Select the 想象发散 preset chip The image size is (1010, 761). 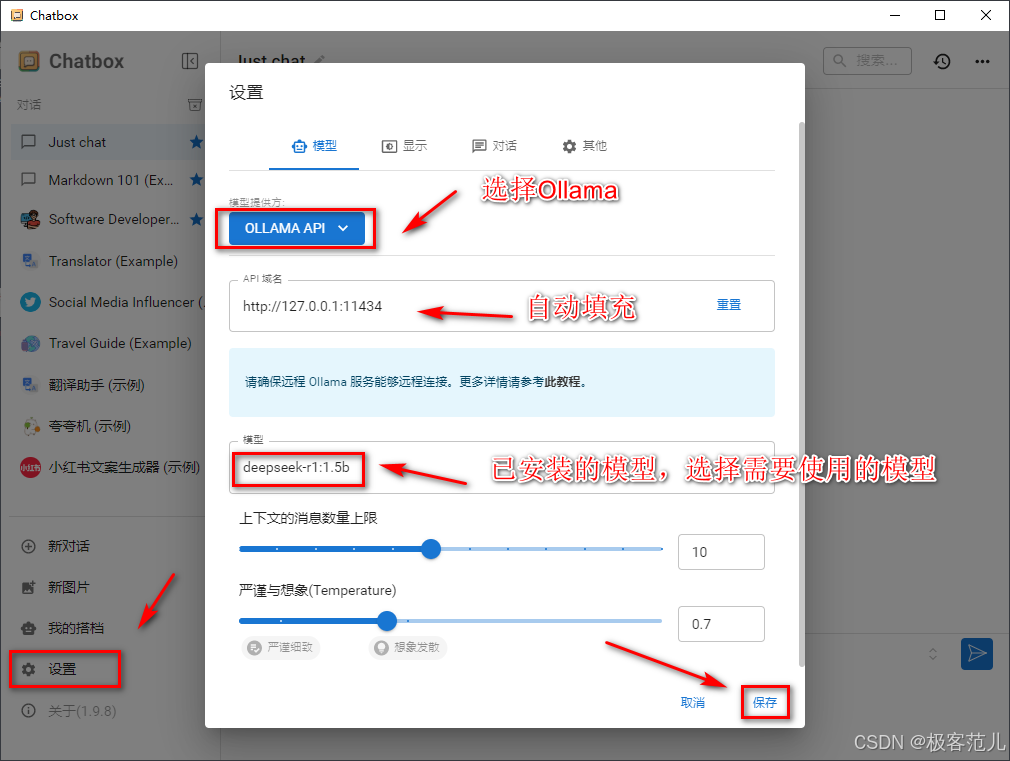pyautogui.click(x=408, y=647)
